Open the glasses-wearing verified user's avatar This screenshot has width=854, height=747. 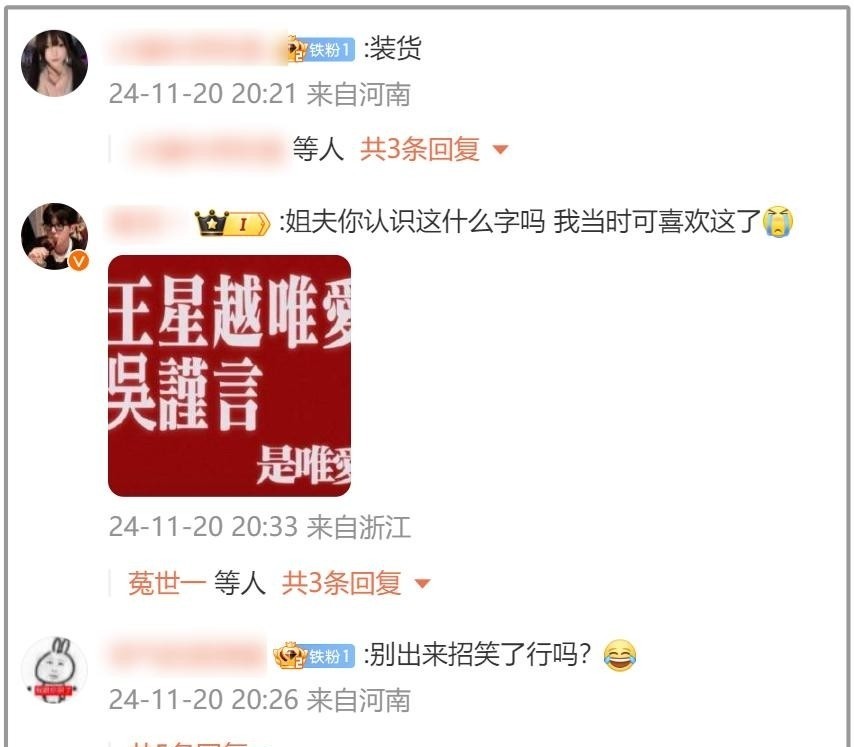[x=54, y=236]
